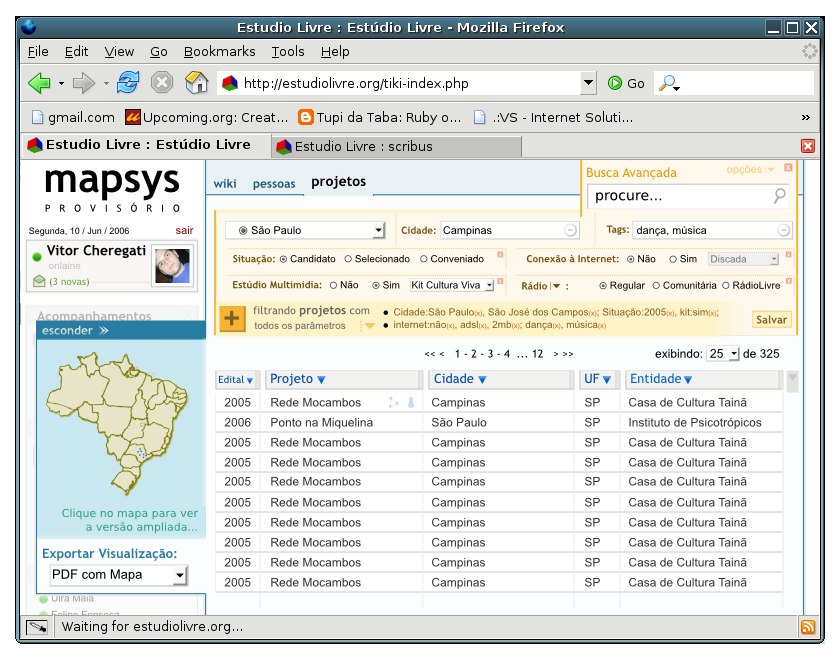Remove the Situação filter row
Screen dimensions: 840x660
500,254
